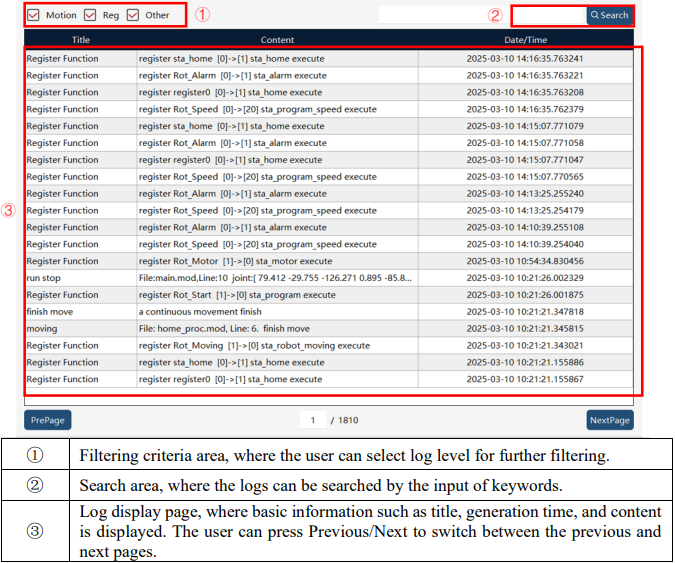675x563 pixels.
Task: Select the 'moving' log row title
Action: (42, 329)
